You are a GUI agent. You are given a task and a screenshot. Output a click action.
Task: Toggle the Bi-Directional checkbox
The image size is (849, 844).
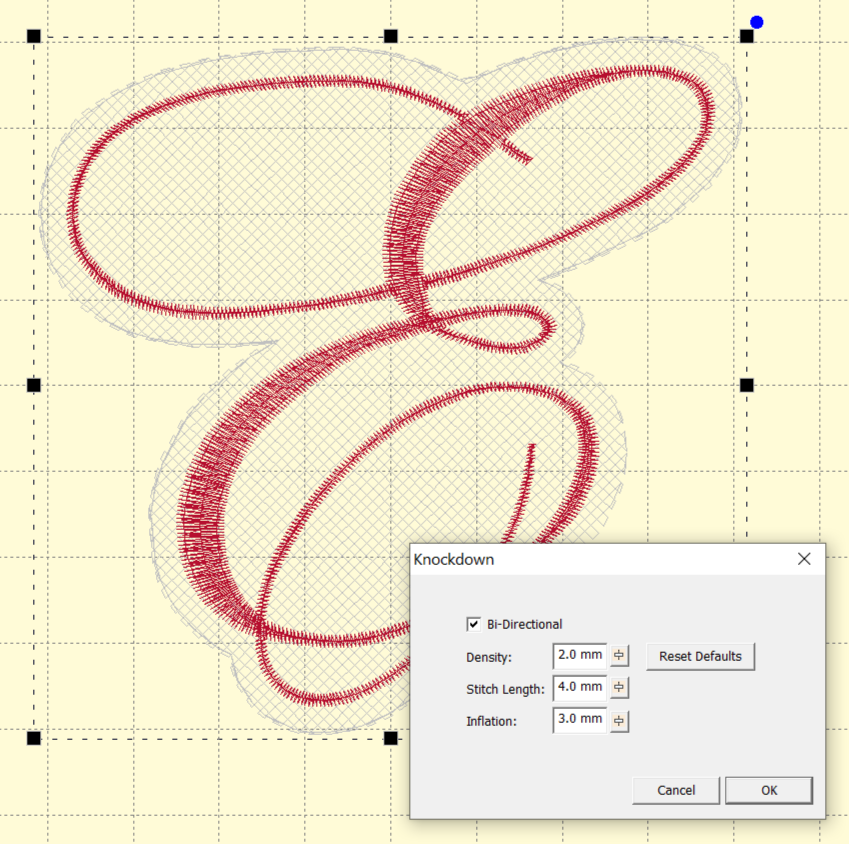coord(474,625)
